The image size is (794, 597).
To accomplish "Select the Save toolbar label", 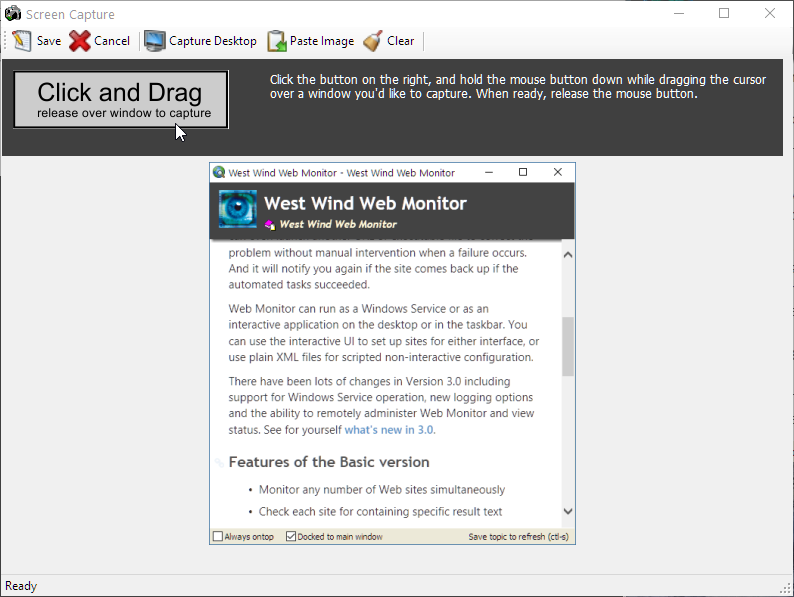I will click(49, 41).
